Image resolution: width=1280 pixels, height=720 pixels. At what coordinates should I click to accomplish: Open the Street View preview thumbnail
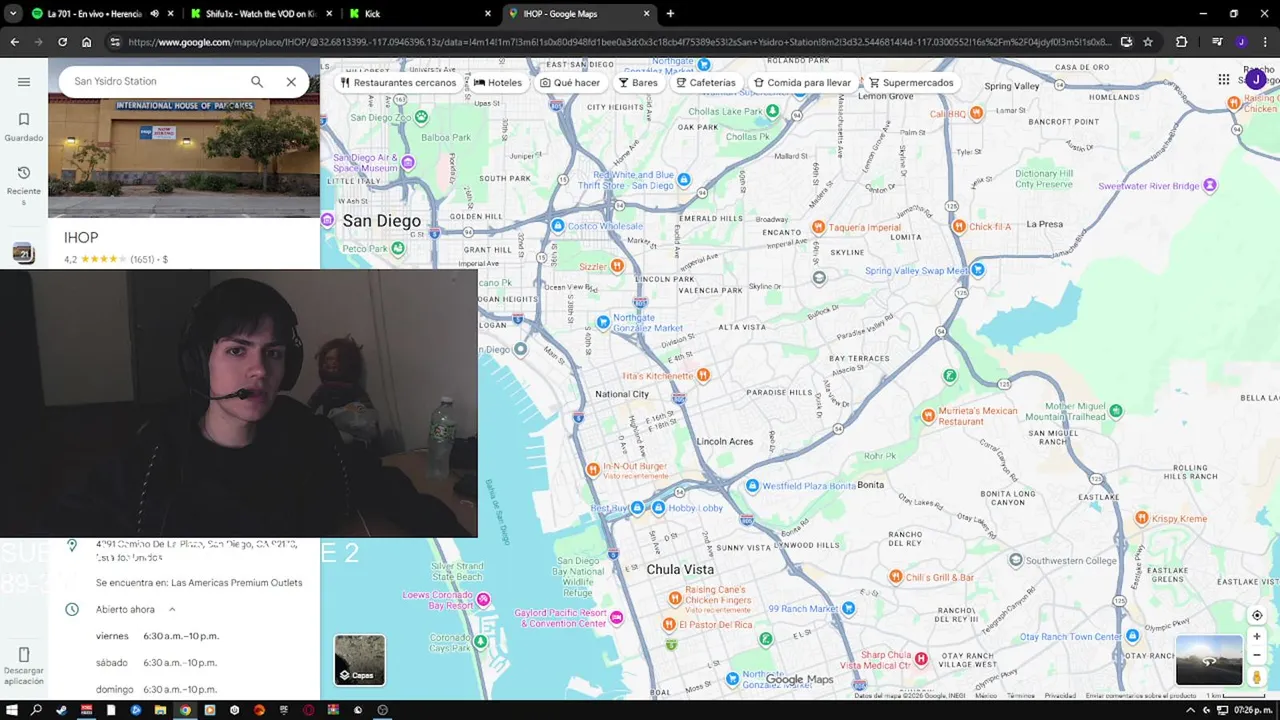click(1209, 661)
